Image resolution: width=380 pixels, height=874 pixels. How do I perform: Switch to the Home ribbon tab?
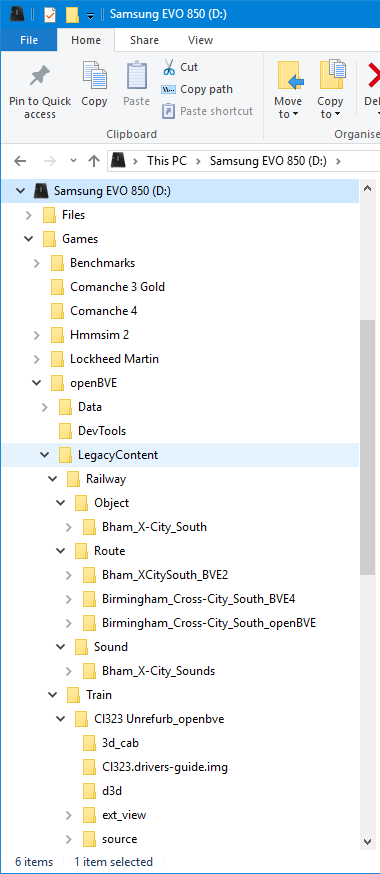pyautogui.click(x=86, y=40)
